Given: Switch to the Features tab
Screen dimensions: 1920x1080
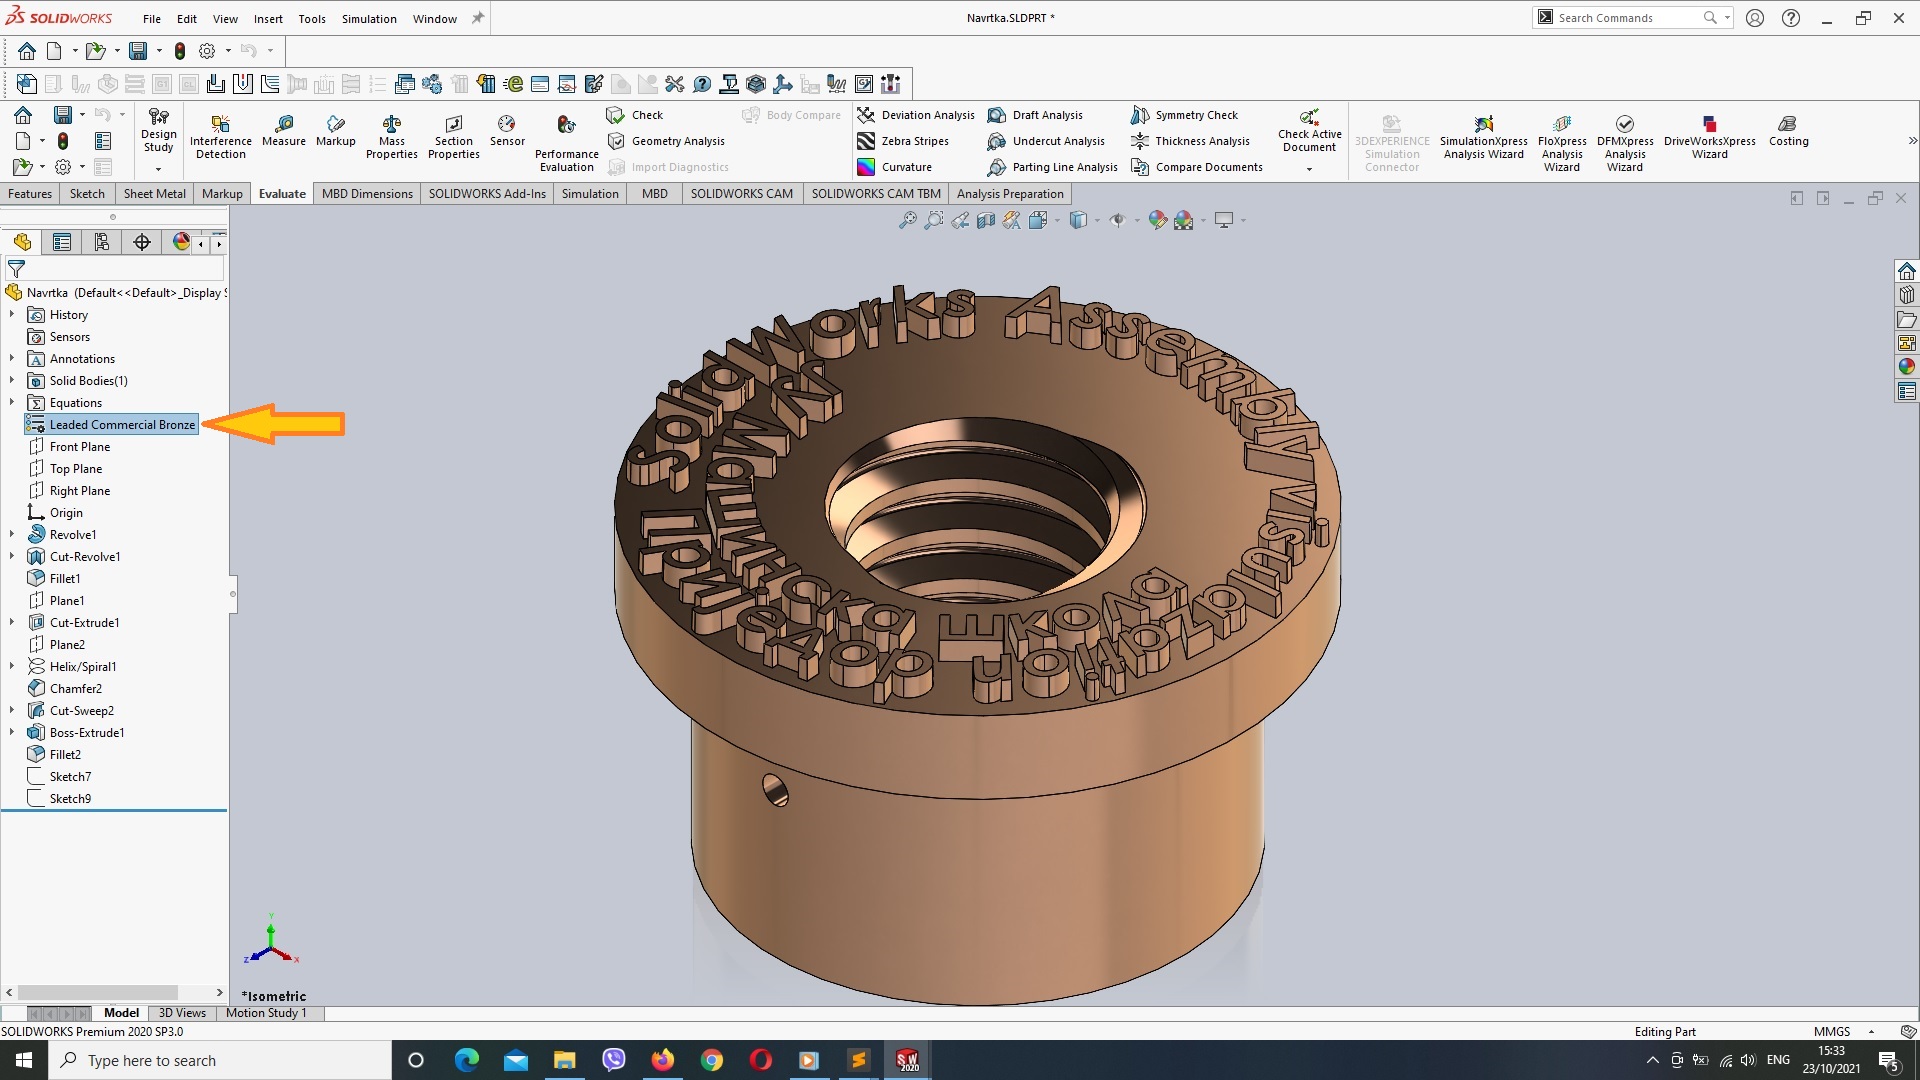Looking at the screenshot, I should (x=30, y=194).
